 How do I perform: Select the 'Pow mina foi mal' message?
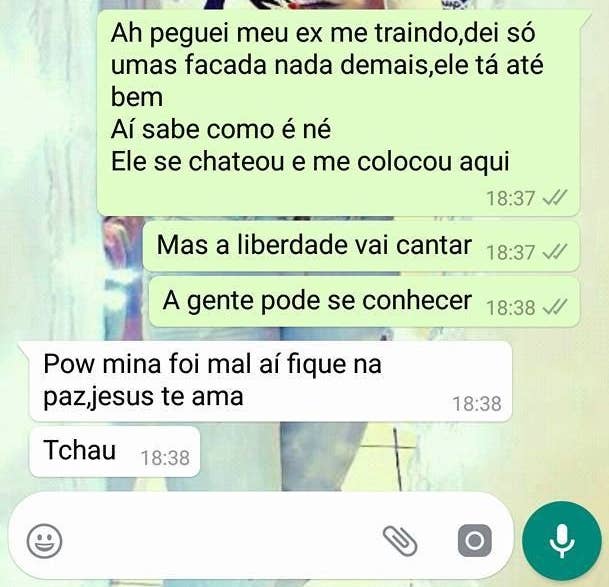[x=270, y=381]
